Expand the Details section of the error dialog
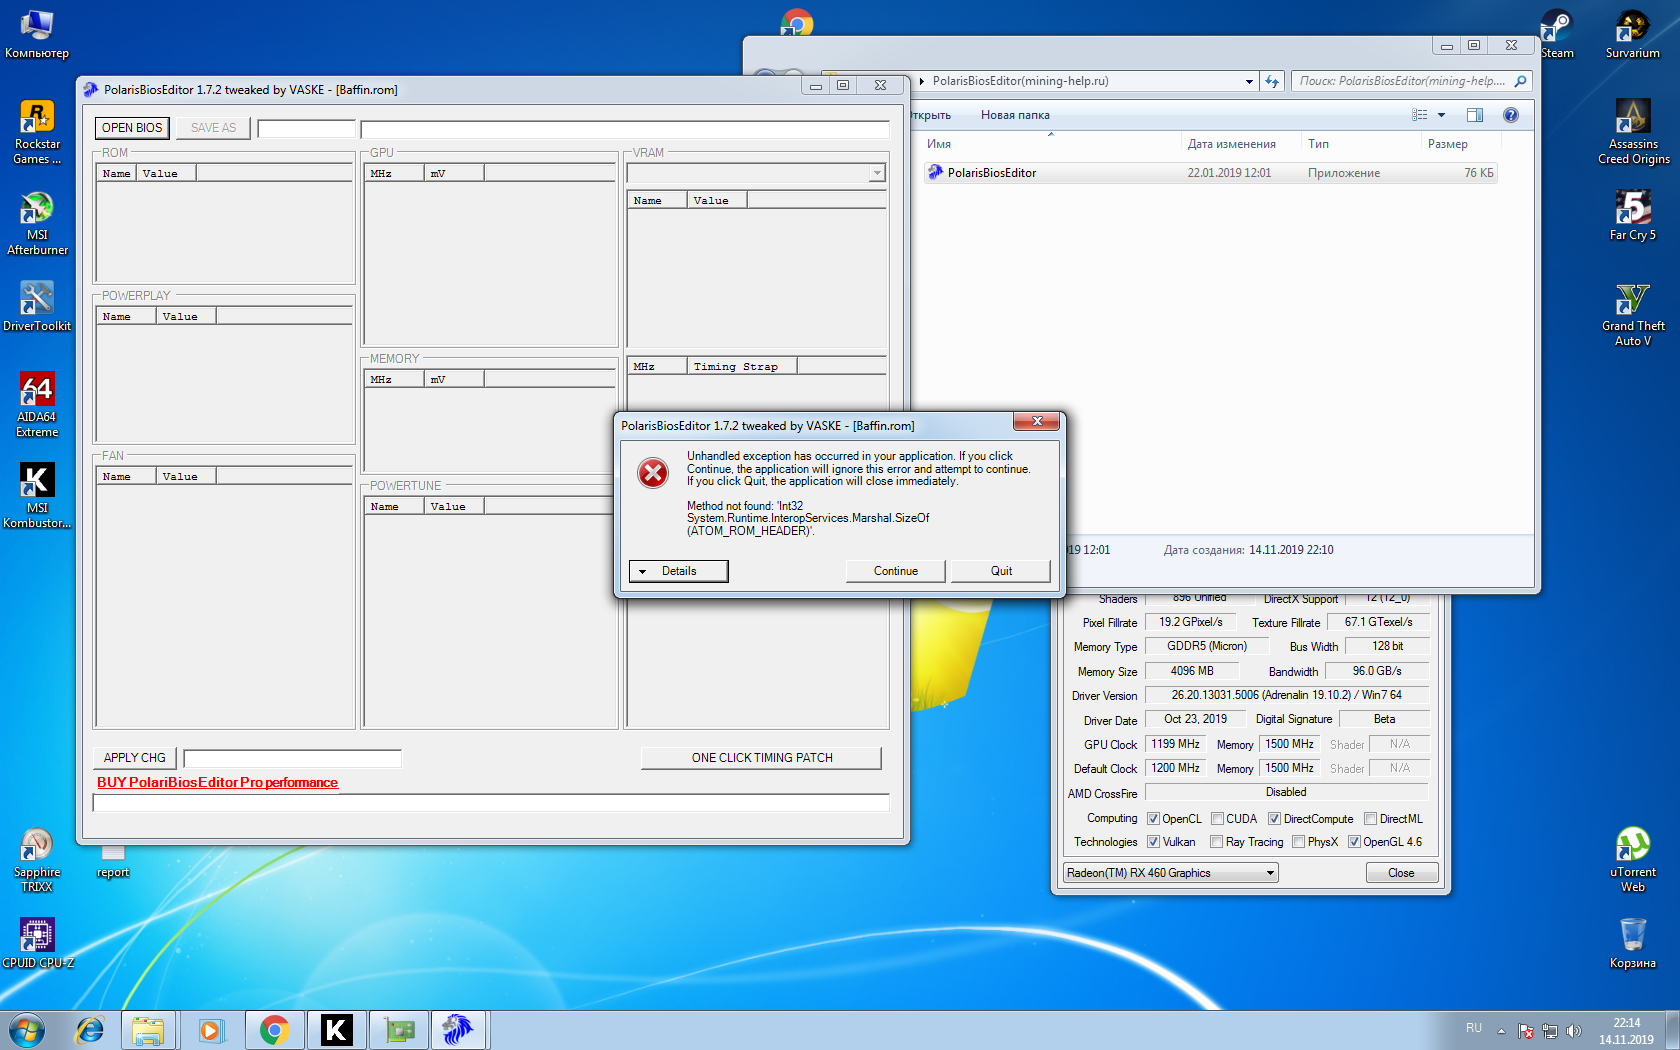The height and width of the screenshot is (1050, 1680). click(678, 571)
